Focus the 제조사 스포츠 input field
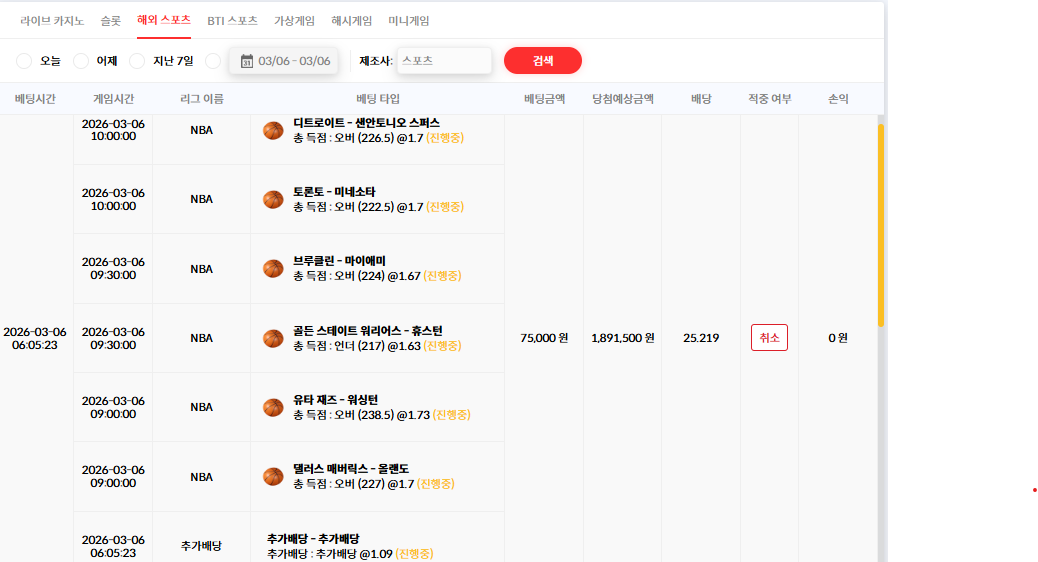The image size is (1038, 562). click(x=444, y=61)
